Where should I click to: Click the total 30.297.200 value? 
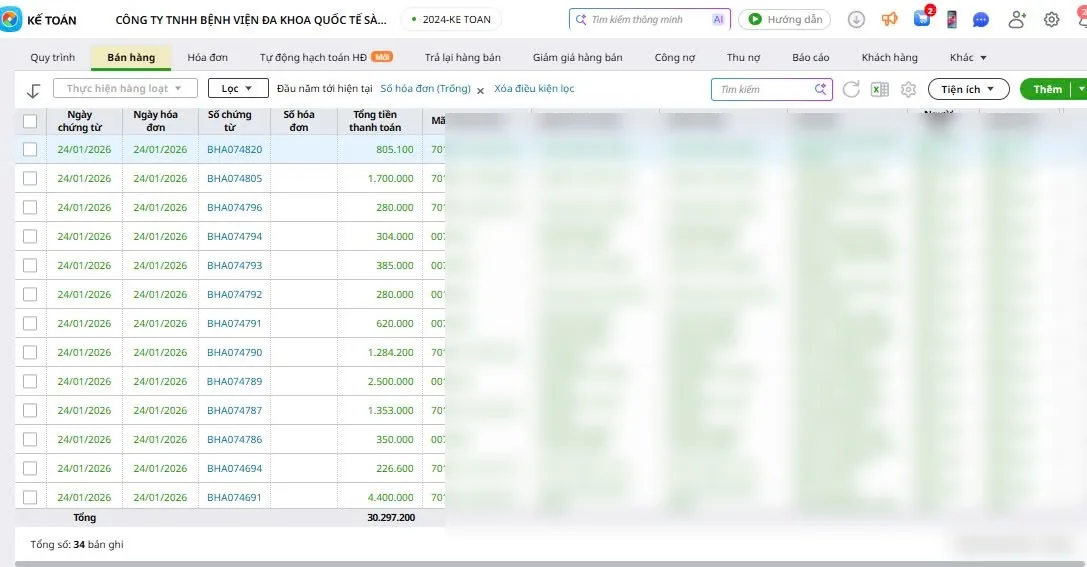point(391,517)
